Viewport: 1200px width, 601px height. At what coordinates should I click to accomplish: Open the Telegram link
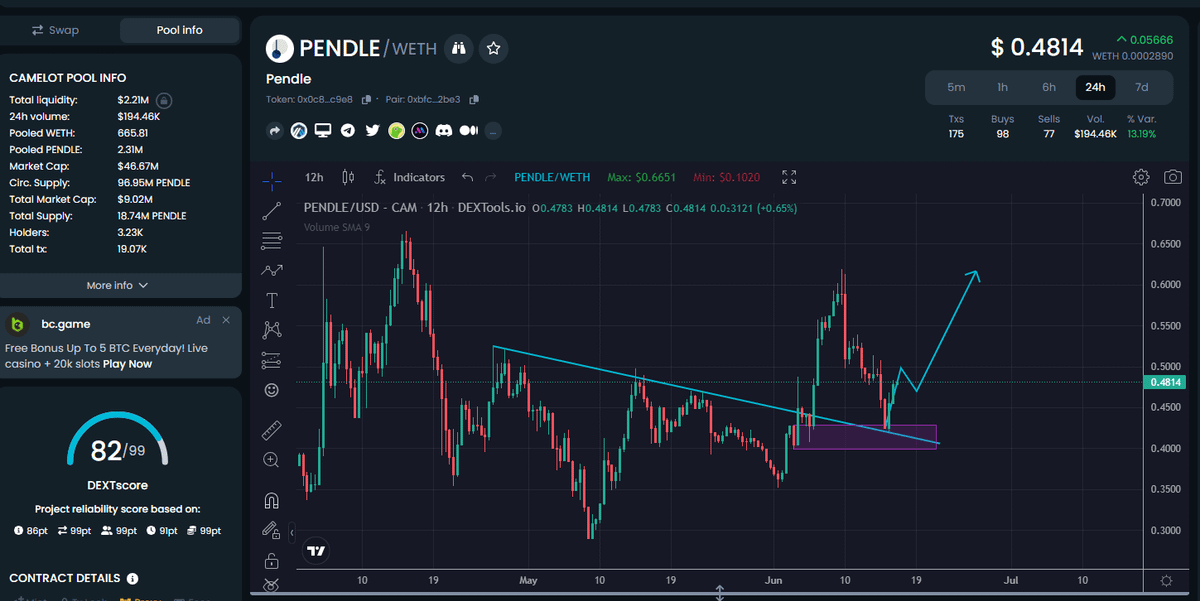pos(348,130)
